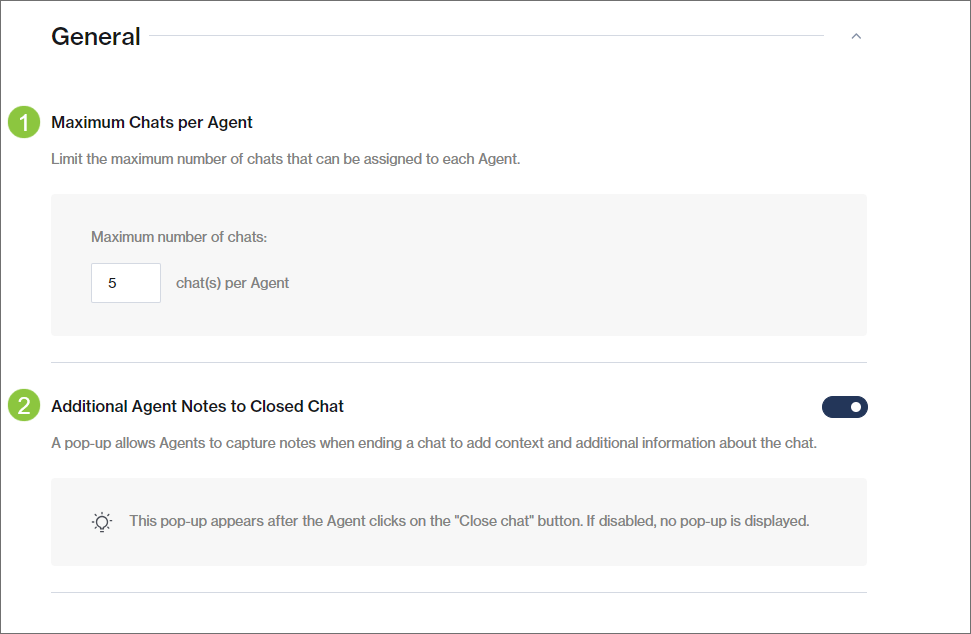Collapse the General section chevron
The height and width of the screenshot is (634, 971).
click(855, 37)
